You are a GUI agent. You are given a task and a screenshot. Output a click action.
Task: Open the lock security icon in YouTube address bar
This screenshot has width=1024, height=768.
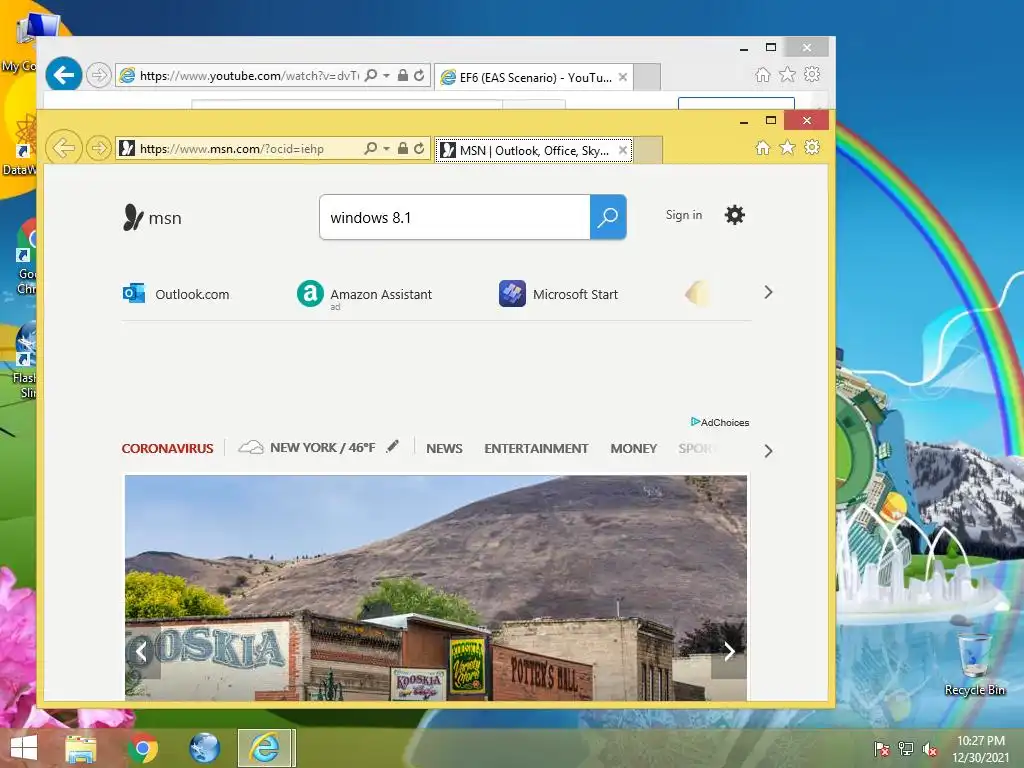coord(403,76)
